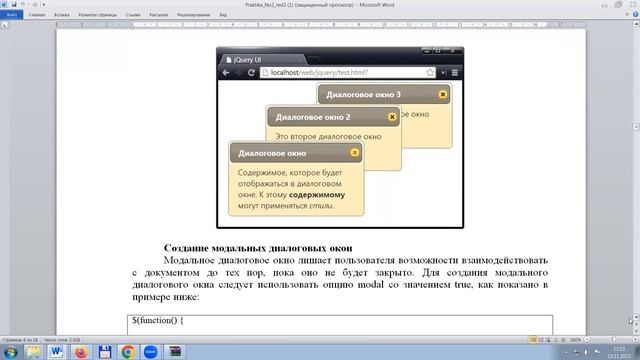The image size is (640, 360).
Task: Click the floppy disk app on the taskbar
Action: click(x=104, y=352)
